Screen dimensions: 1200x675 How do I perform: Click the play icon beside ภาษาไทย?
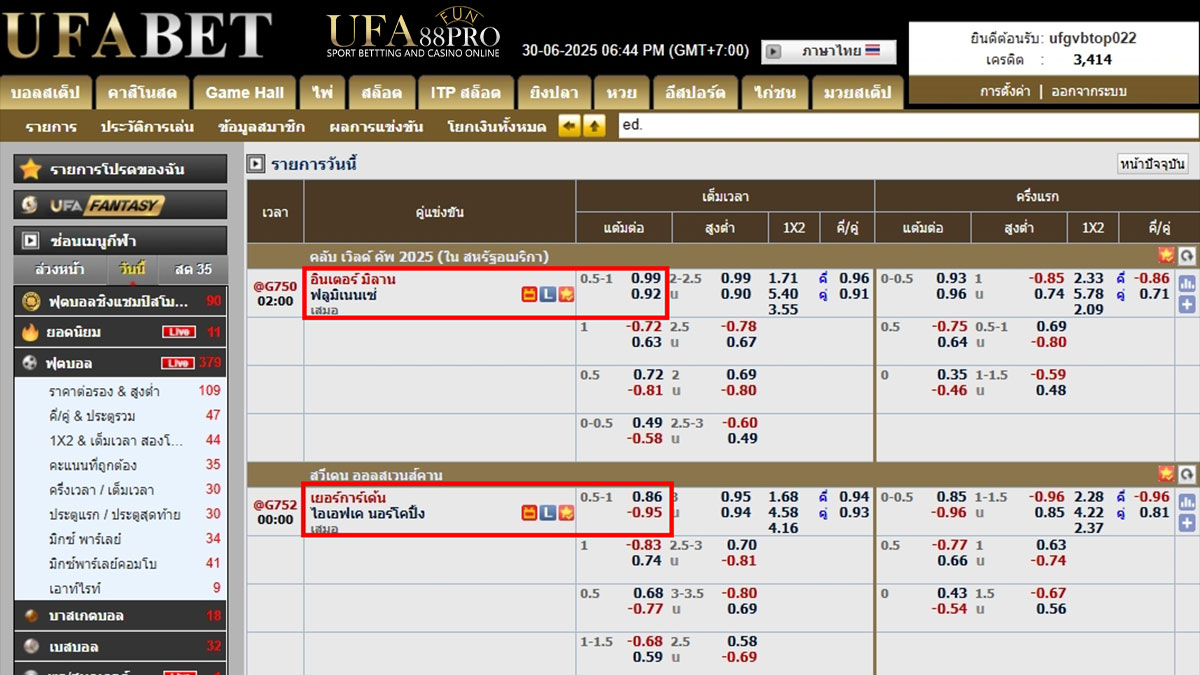(772, 52)
